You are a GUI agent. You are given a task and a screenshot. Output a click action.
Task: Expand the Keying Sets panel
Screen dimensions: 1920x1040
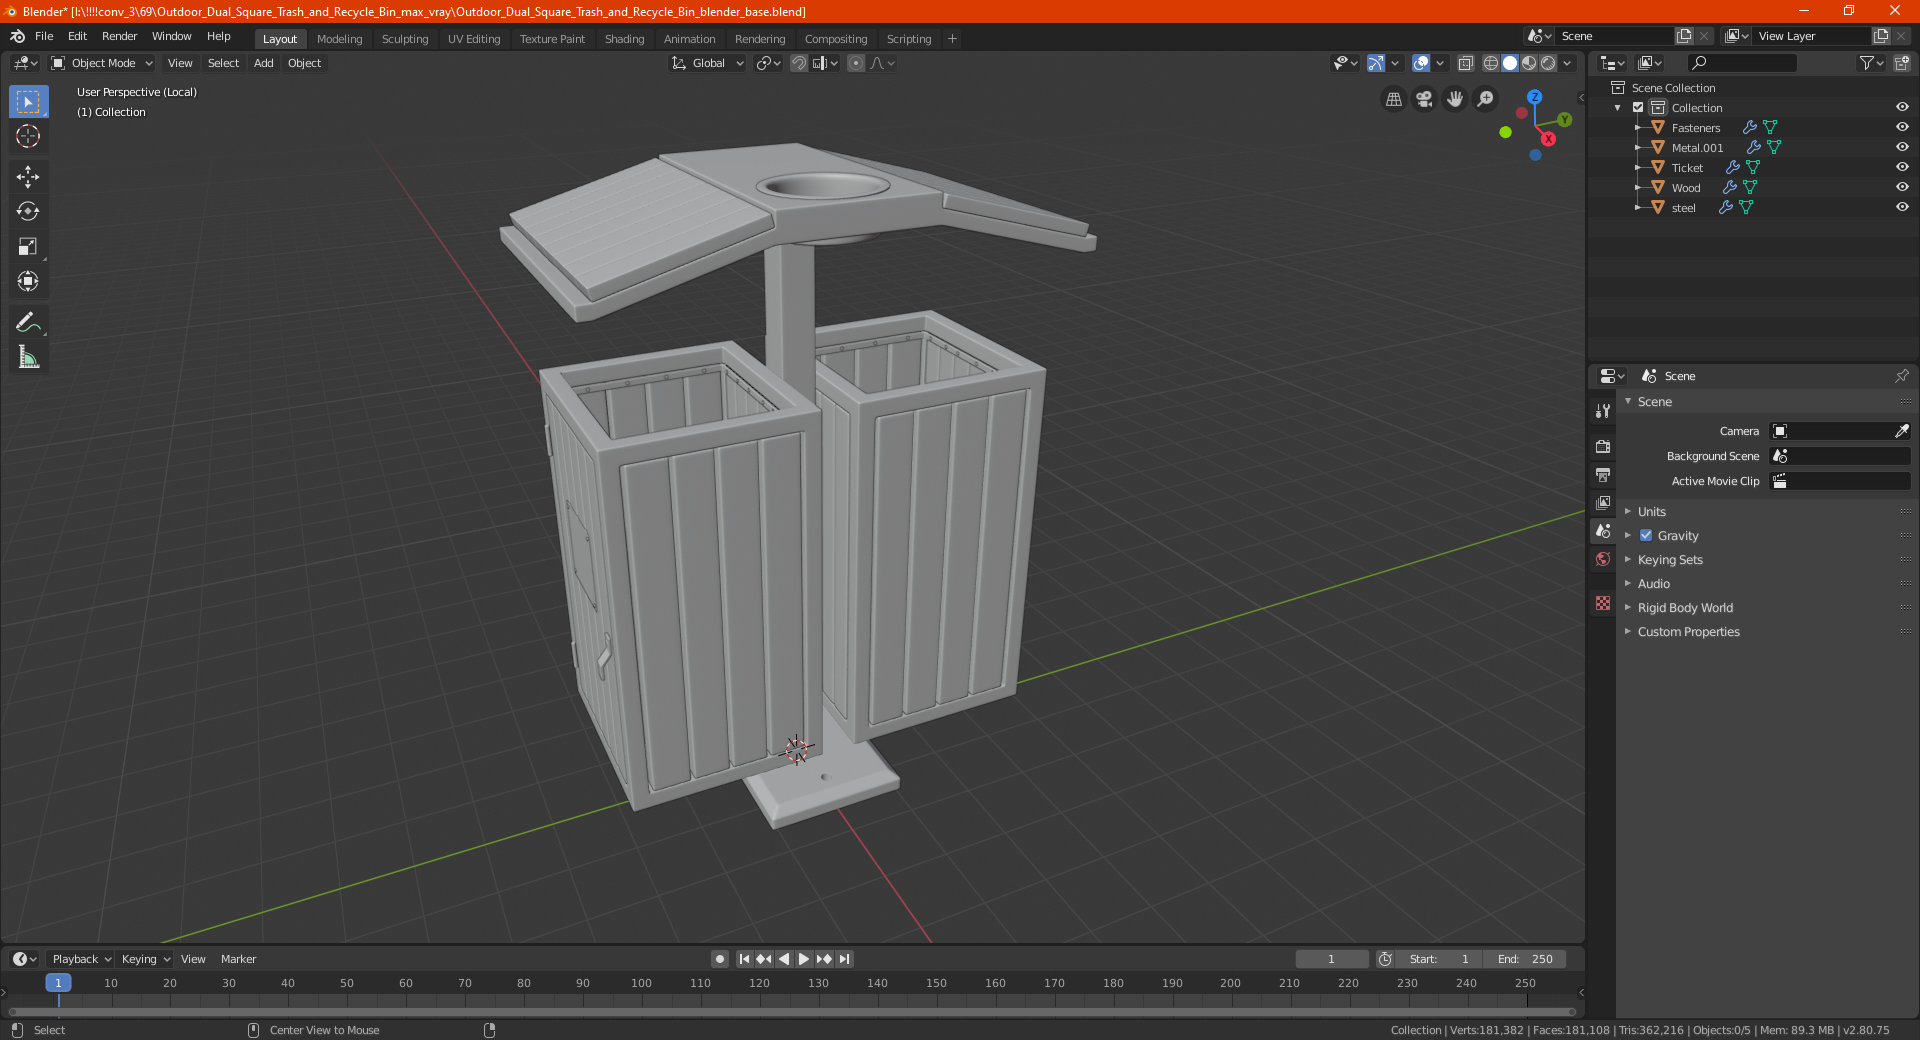pyautogui.click(x=1669, y=559)
